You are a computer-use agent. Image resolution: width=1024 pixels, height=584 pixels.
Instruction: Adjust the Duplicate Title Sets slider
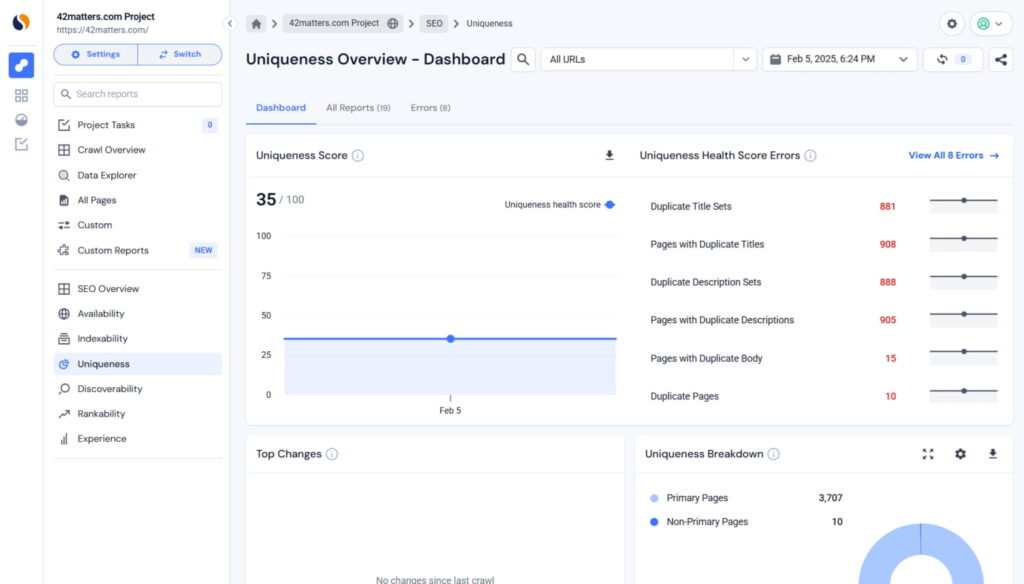click(963, 201)
